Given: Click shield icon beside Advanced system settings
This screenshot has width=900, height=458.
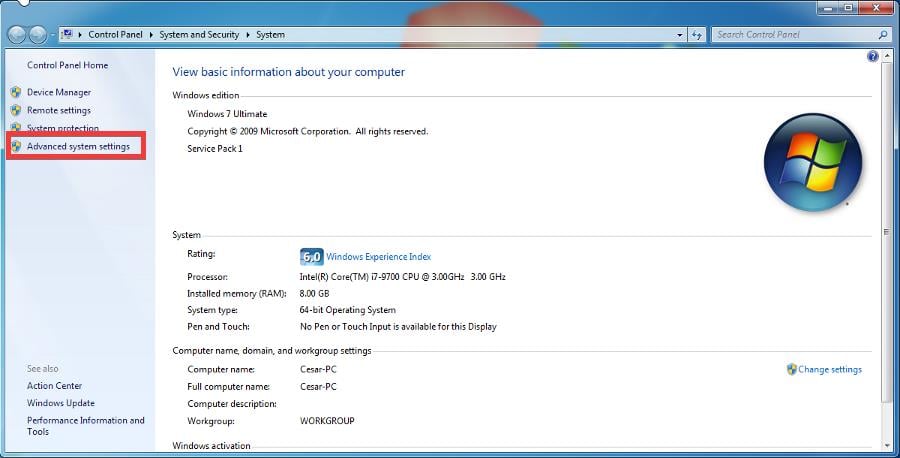Looking at the screenshot, I should coord(16,146).
